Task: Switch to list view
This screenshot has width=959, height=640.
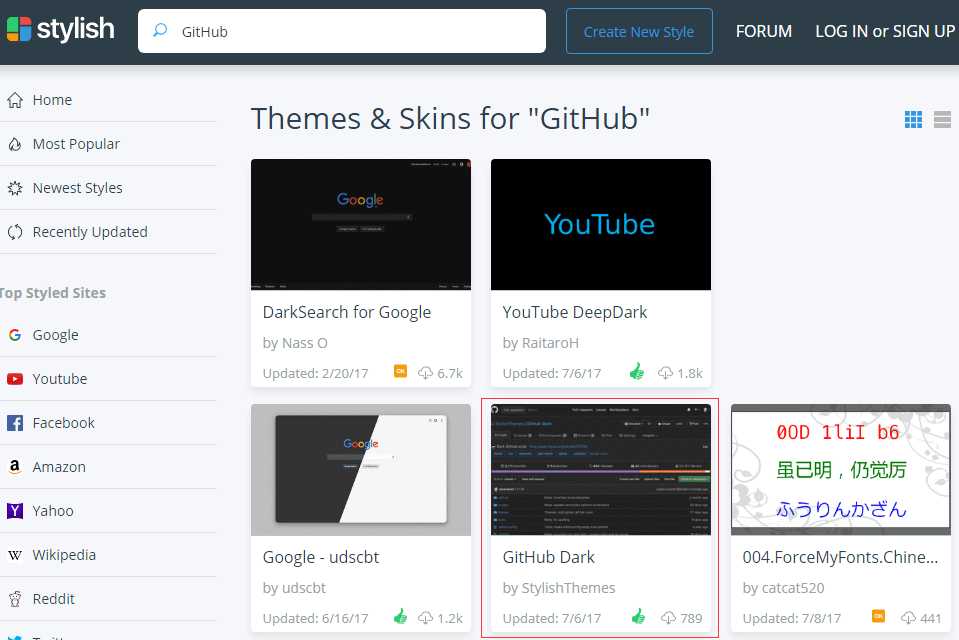Action: click(x=942, y=119)
